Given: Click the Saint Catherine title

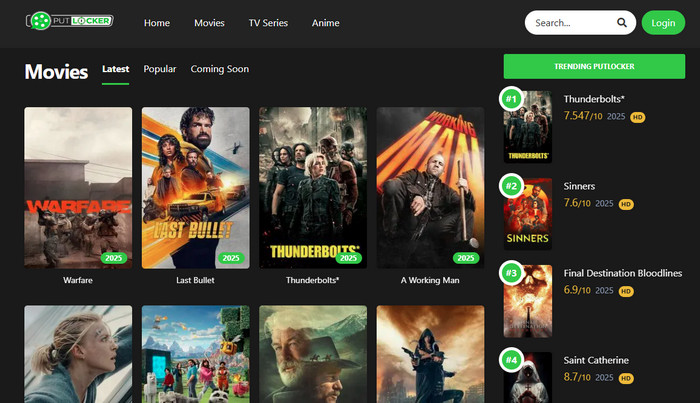Looking at the screenshot, I should (x=596, y=360).
